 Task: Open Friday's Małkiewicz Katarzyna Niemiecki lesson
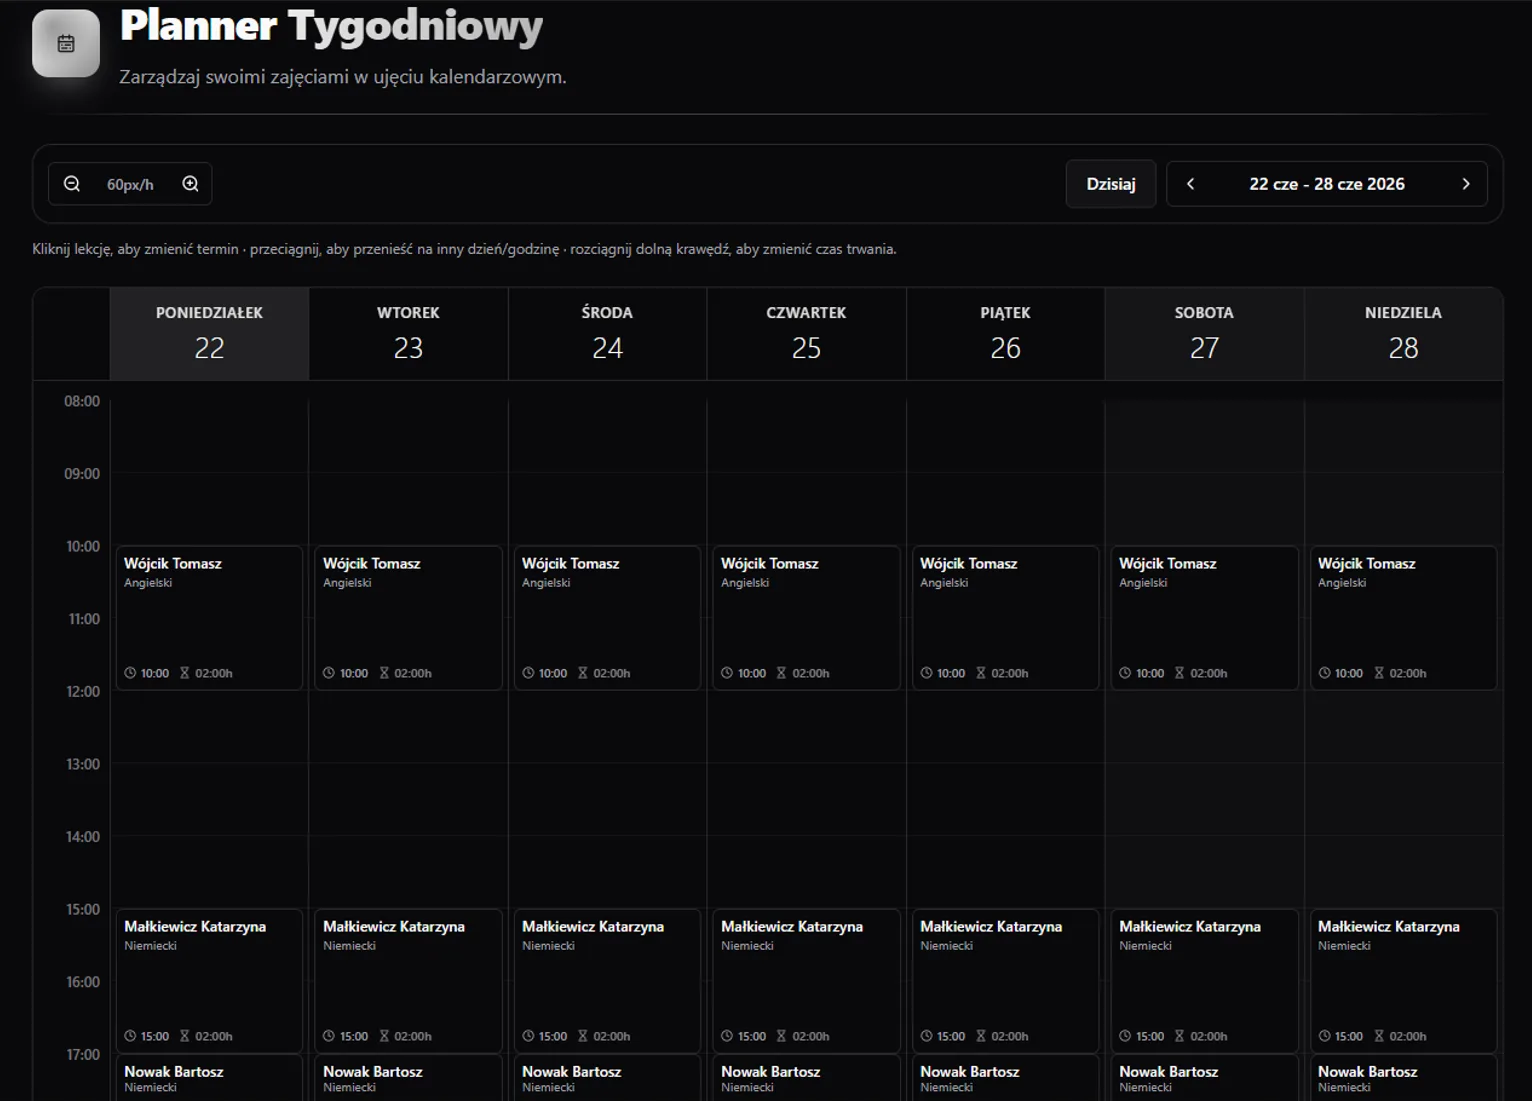(x=1005, y=981)
